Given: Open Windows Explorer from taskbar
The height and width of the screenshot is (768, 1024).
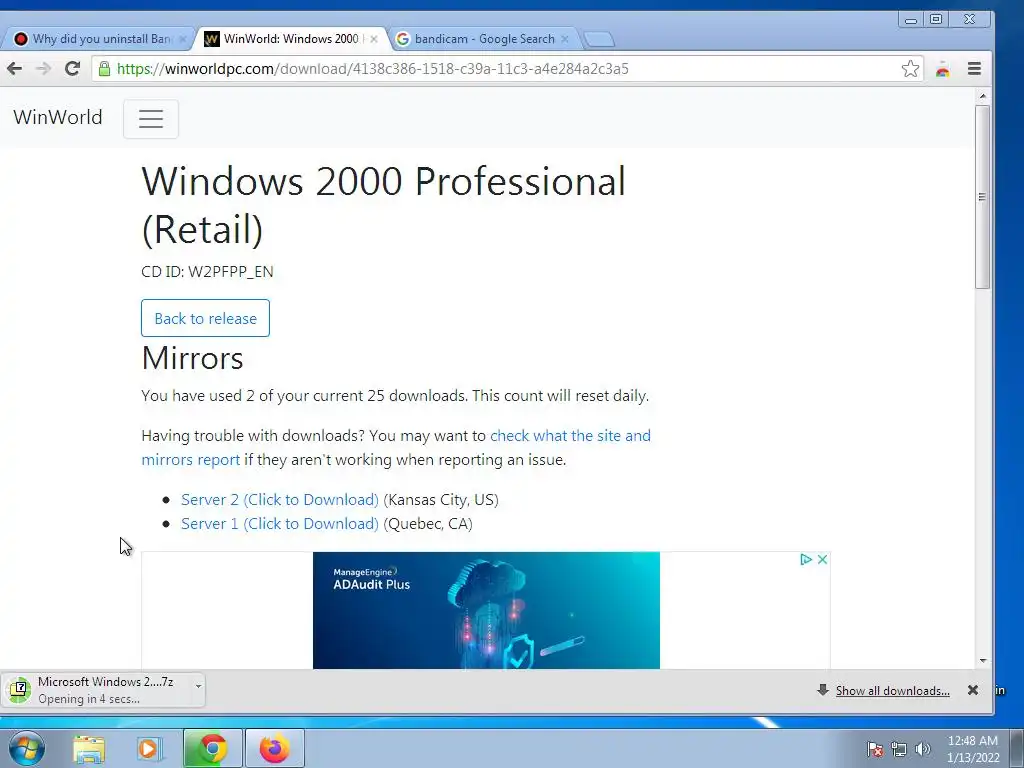Looking at the screenshot, I should [x=89, y=749].
